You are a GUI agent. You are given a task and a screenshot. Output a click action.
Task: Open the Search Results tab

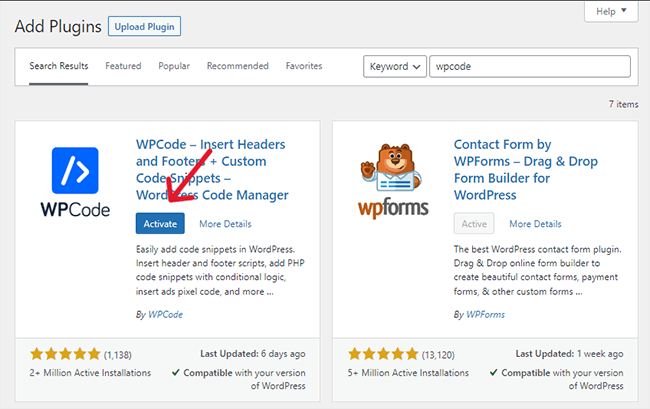58,66
